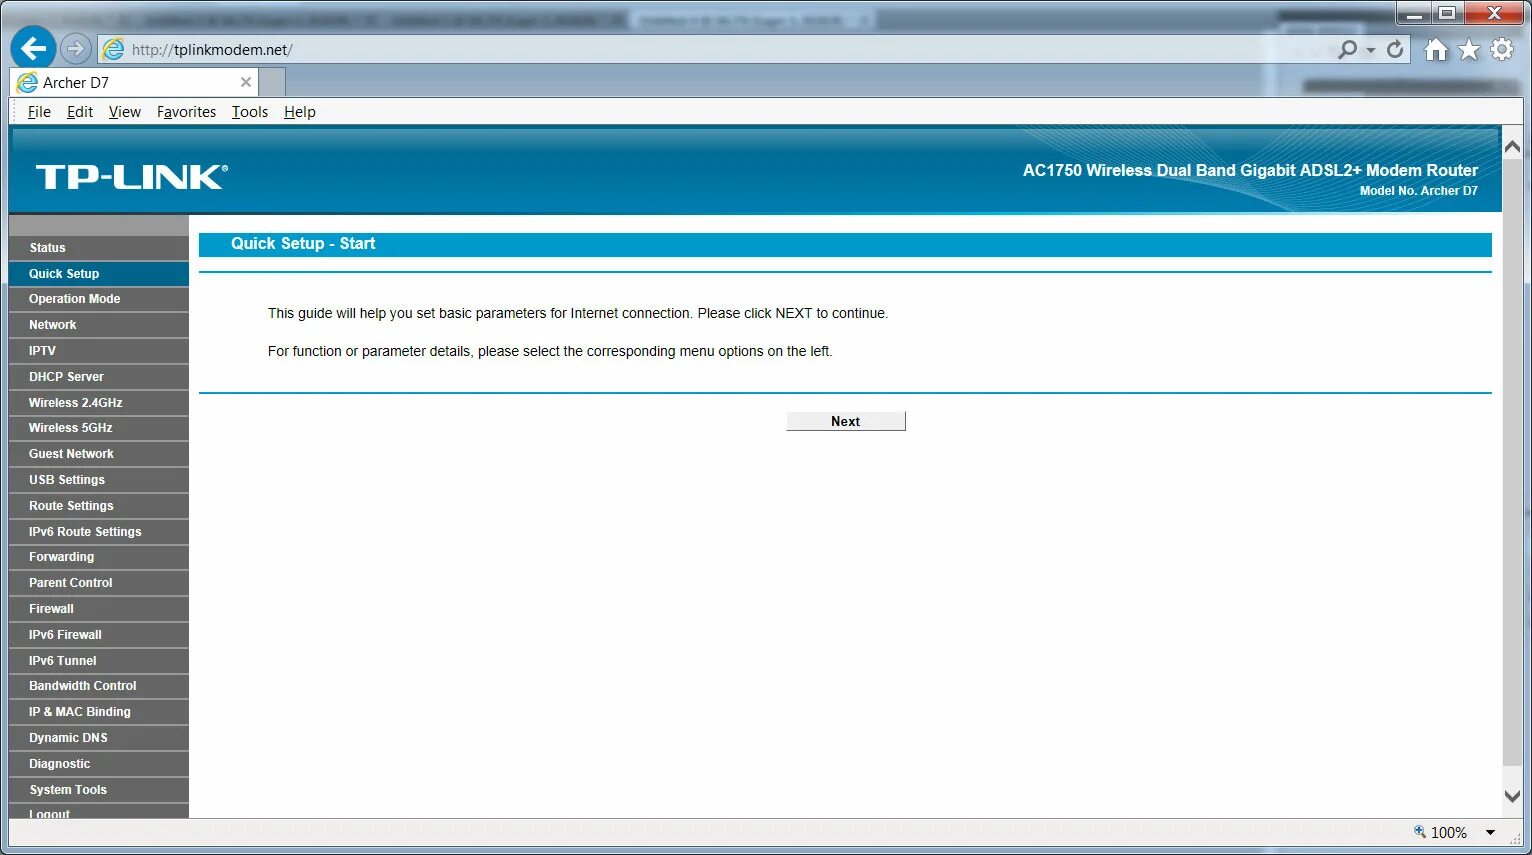
Task: Close the Archer D7 tab
Action: [246, 82]
